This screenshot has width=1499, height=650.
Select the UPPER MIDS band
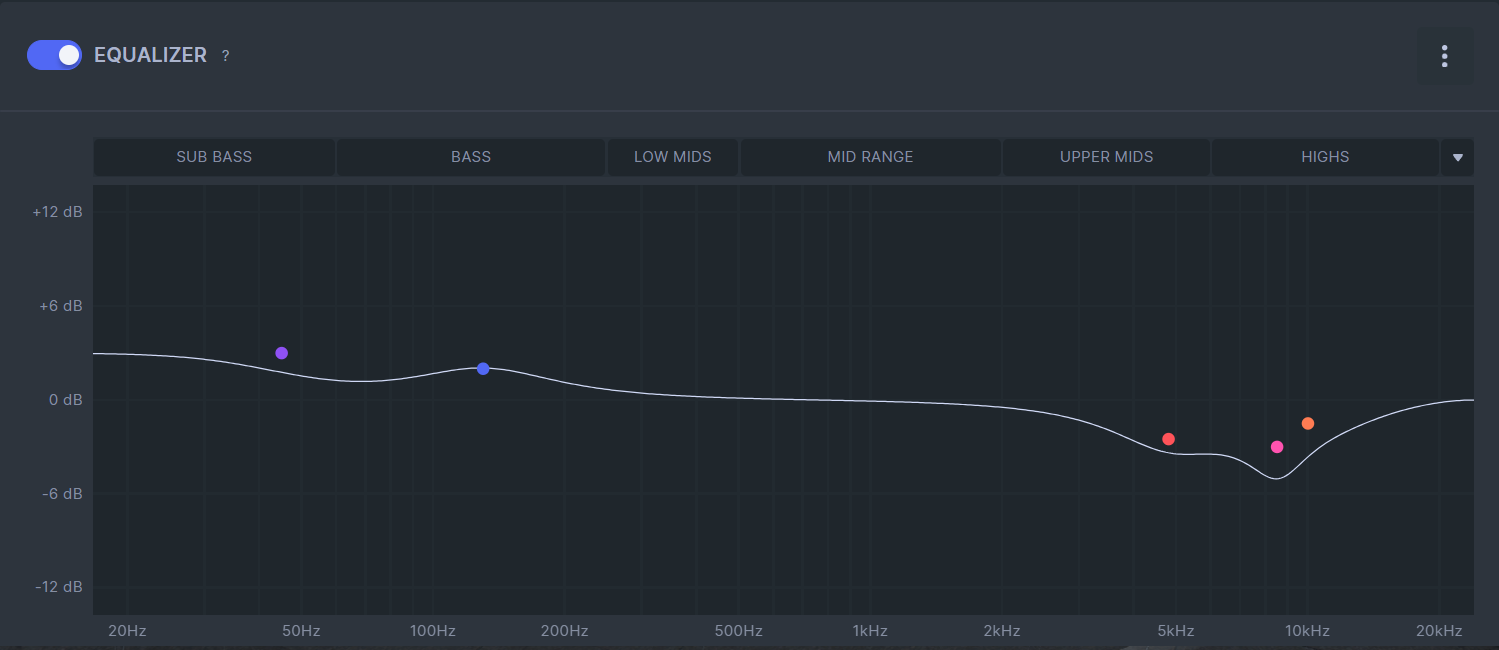1106,157
